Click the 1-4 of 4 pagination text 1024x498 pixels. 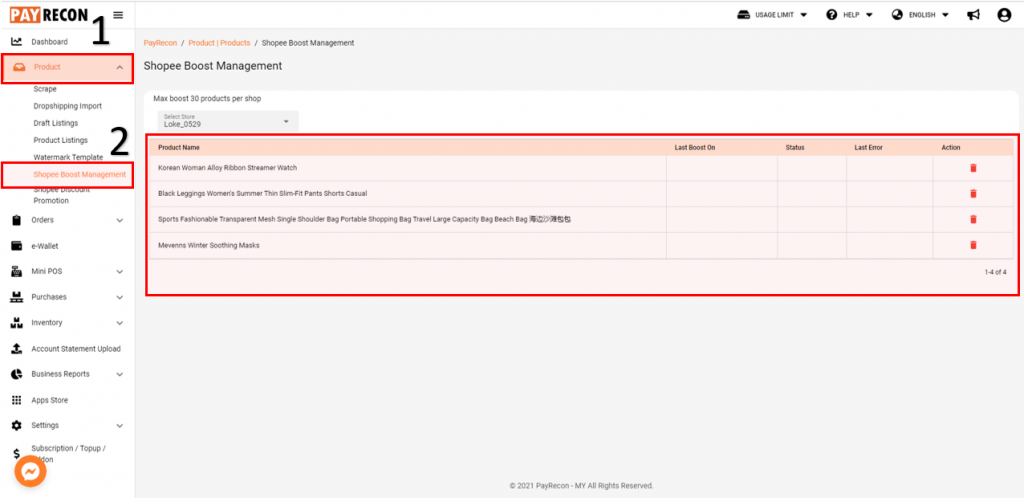(x=995, y=272)
